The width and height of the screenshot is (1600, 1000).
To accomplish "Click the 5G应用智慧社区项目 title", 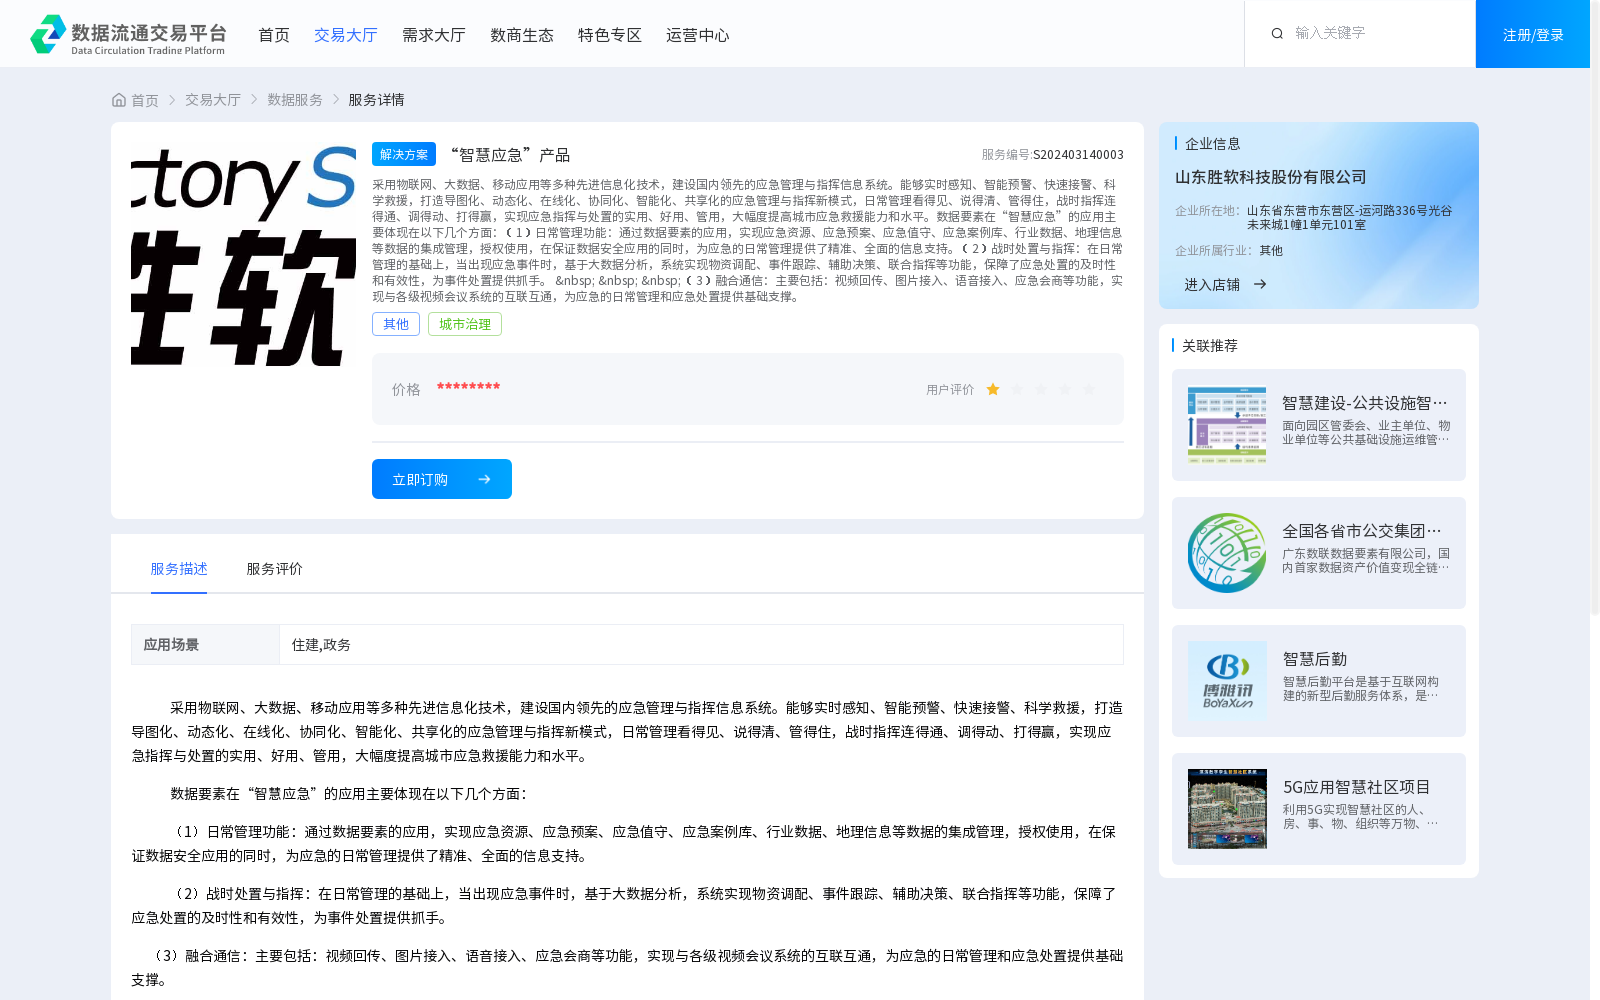I will [x=1357, y=787].
